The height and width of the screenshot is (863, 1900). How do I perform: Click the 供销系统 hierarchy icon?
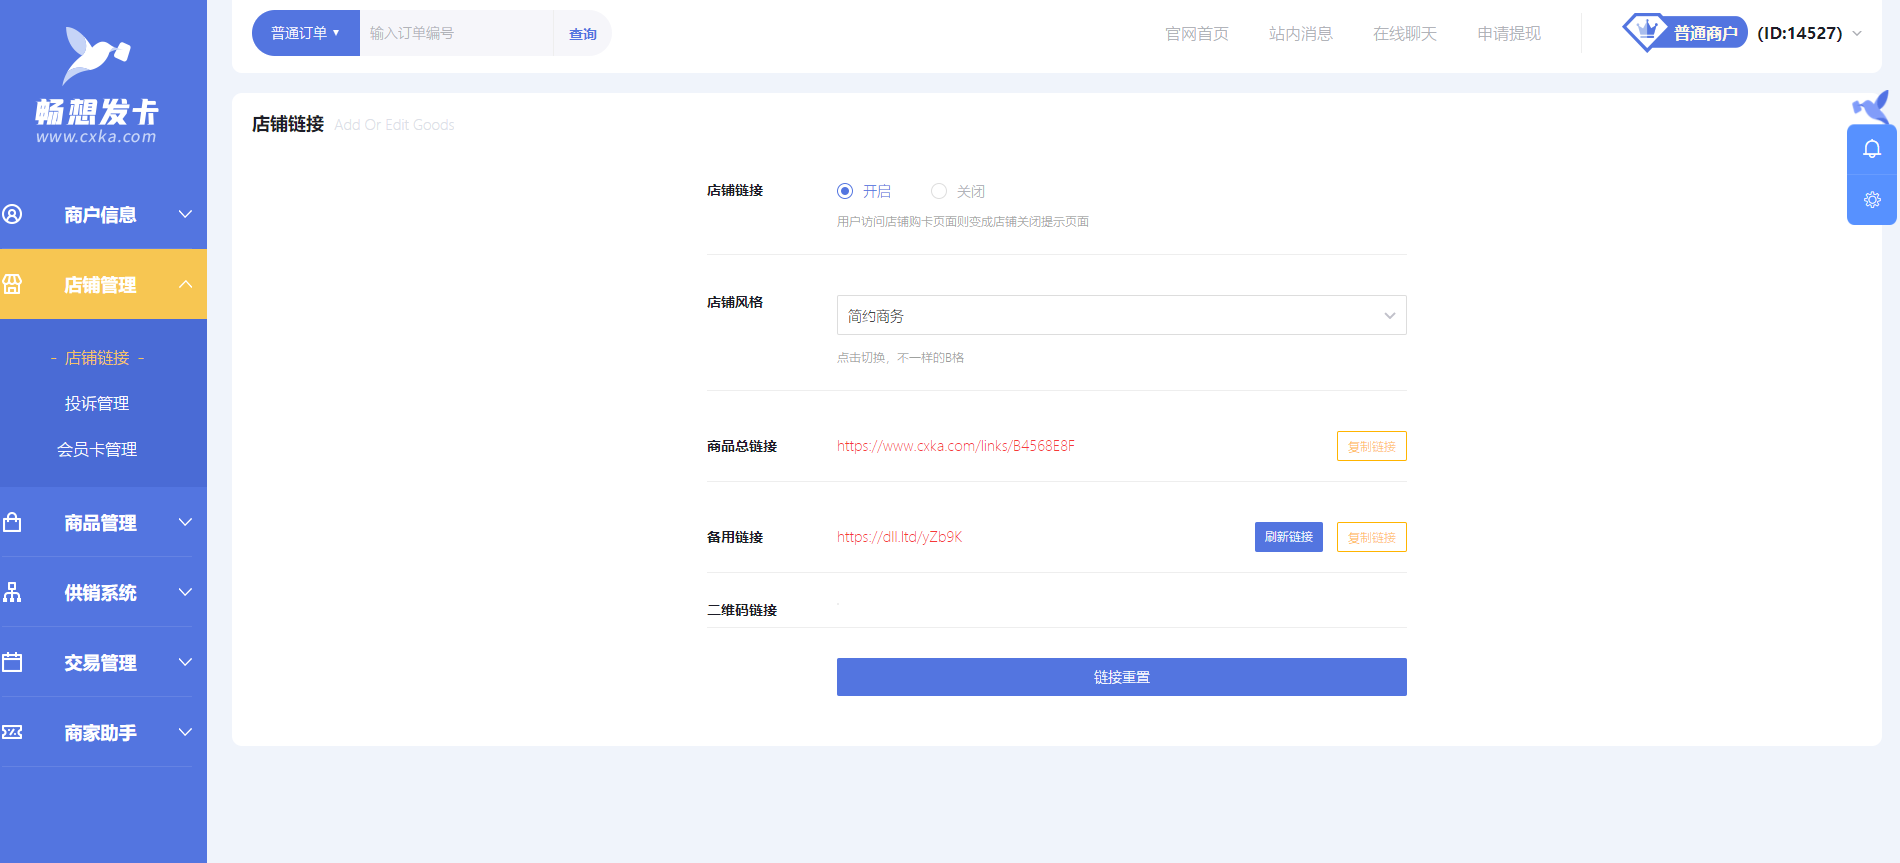[13, 592]
